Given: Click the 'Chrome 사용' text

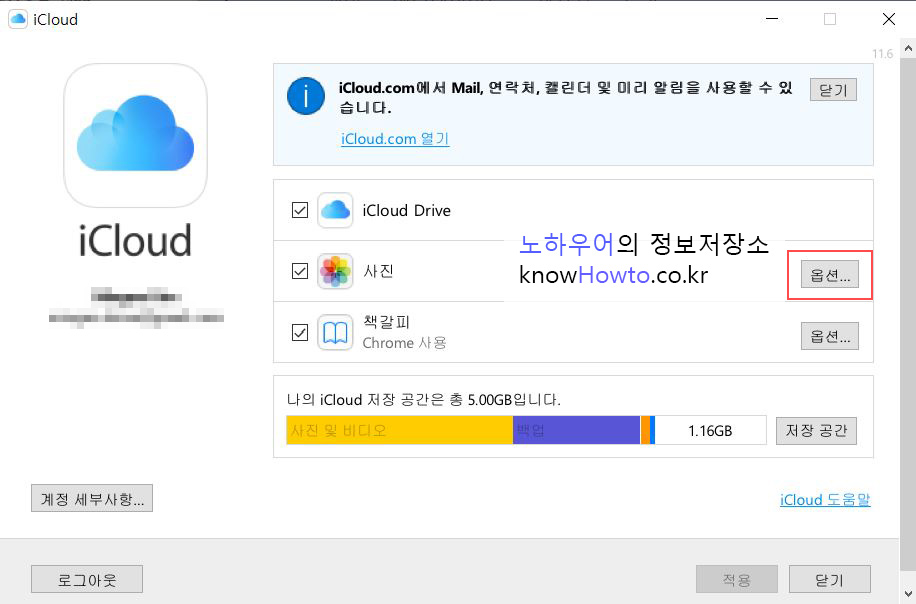Looking at the screenshot, I should tap(404, 342).
